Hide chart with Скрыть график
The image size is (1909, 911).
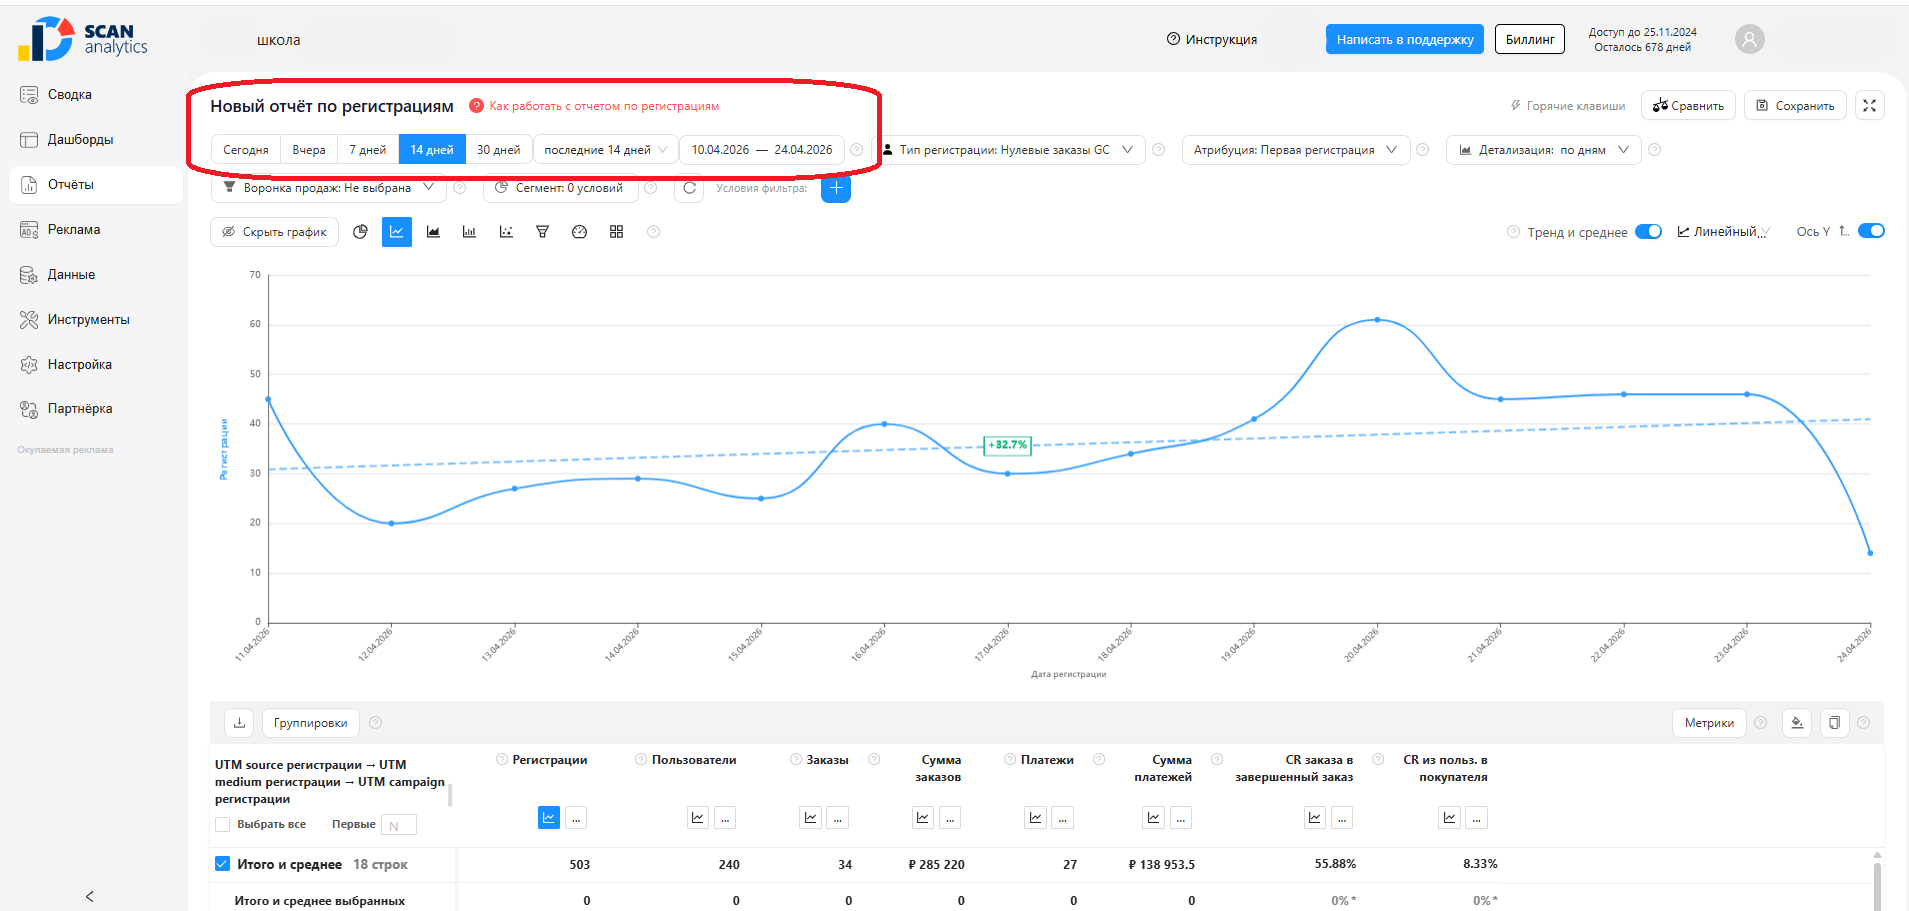275,232
